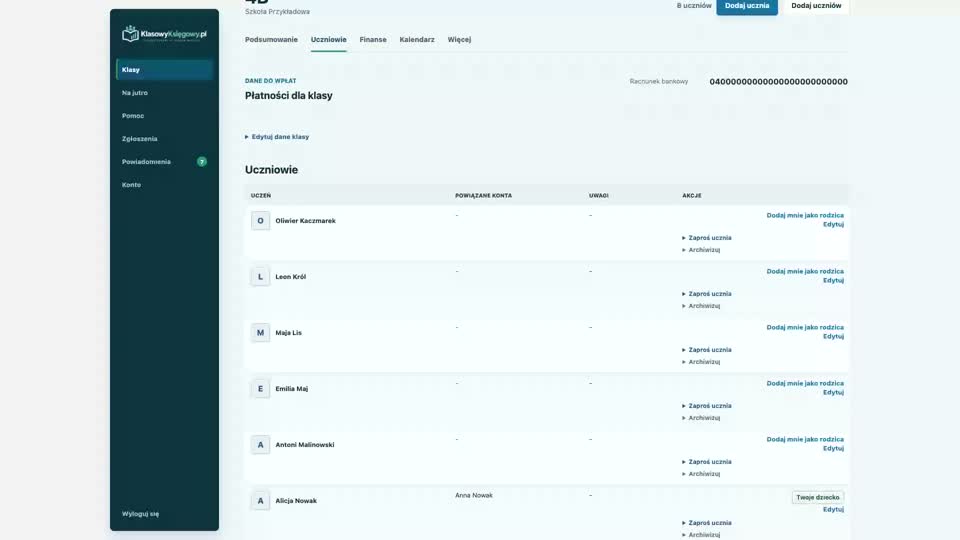Viewport: 960px width, 540px height.
Task: Expand Zaproś ucznia for Maja Lis
Action: click(707, 350)
